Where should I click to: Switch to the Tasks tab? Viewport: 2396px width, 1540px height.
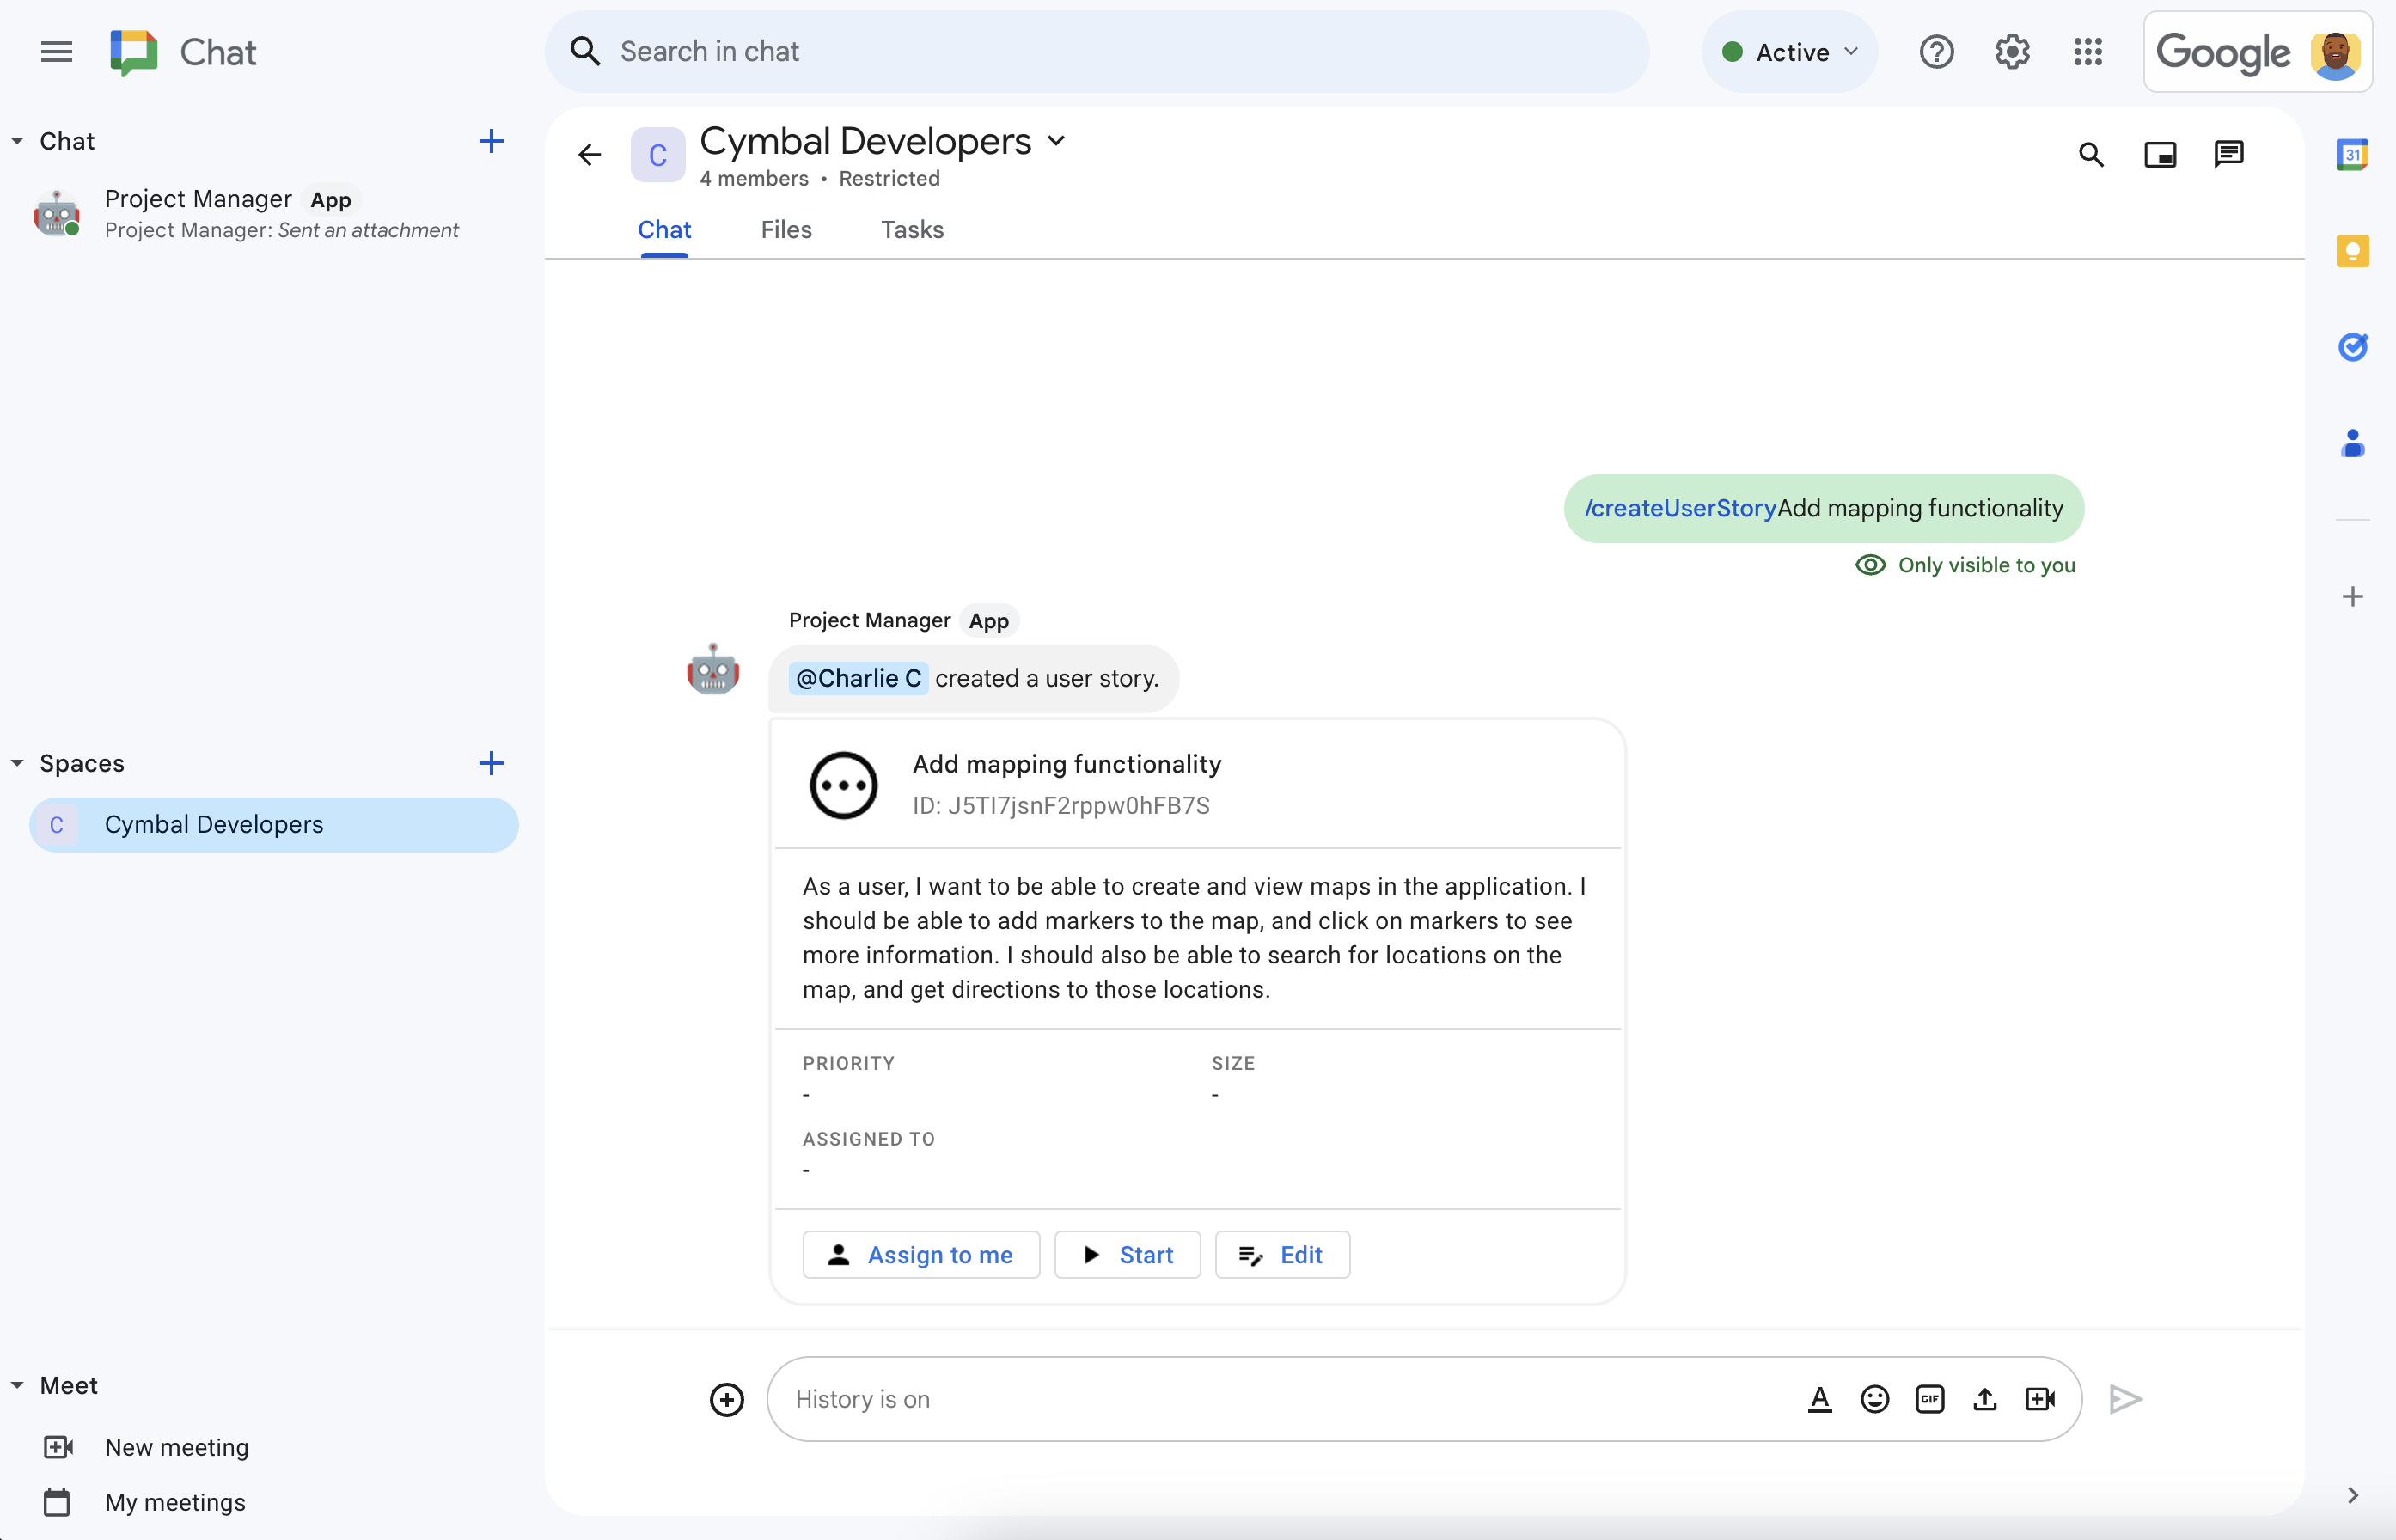910,229
